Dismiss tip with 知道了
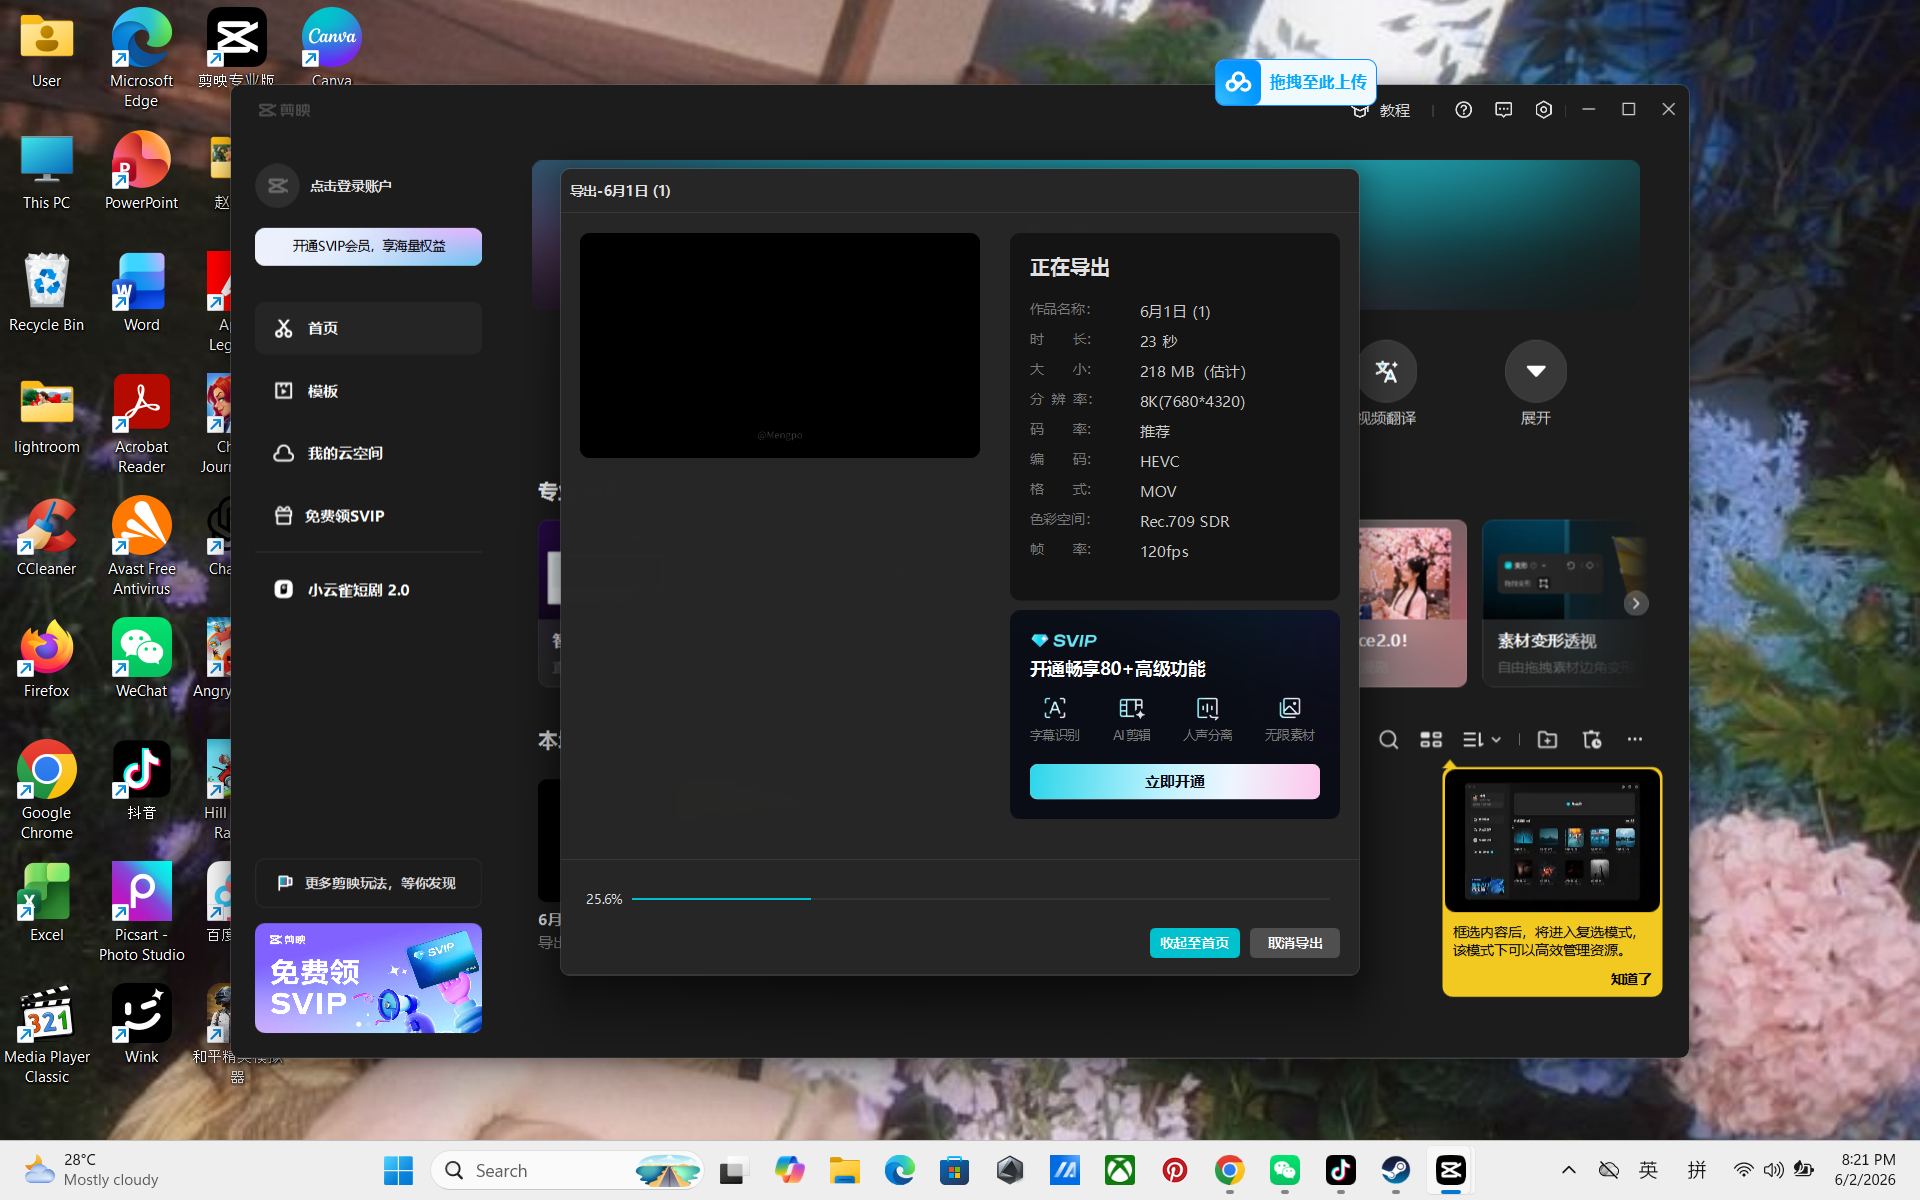Screen dimensions: 1920x1200 [1630, 979]
